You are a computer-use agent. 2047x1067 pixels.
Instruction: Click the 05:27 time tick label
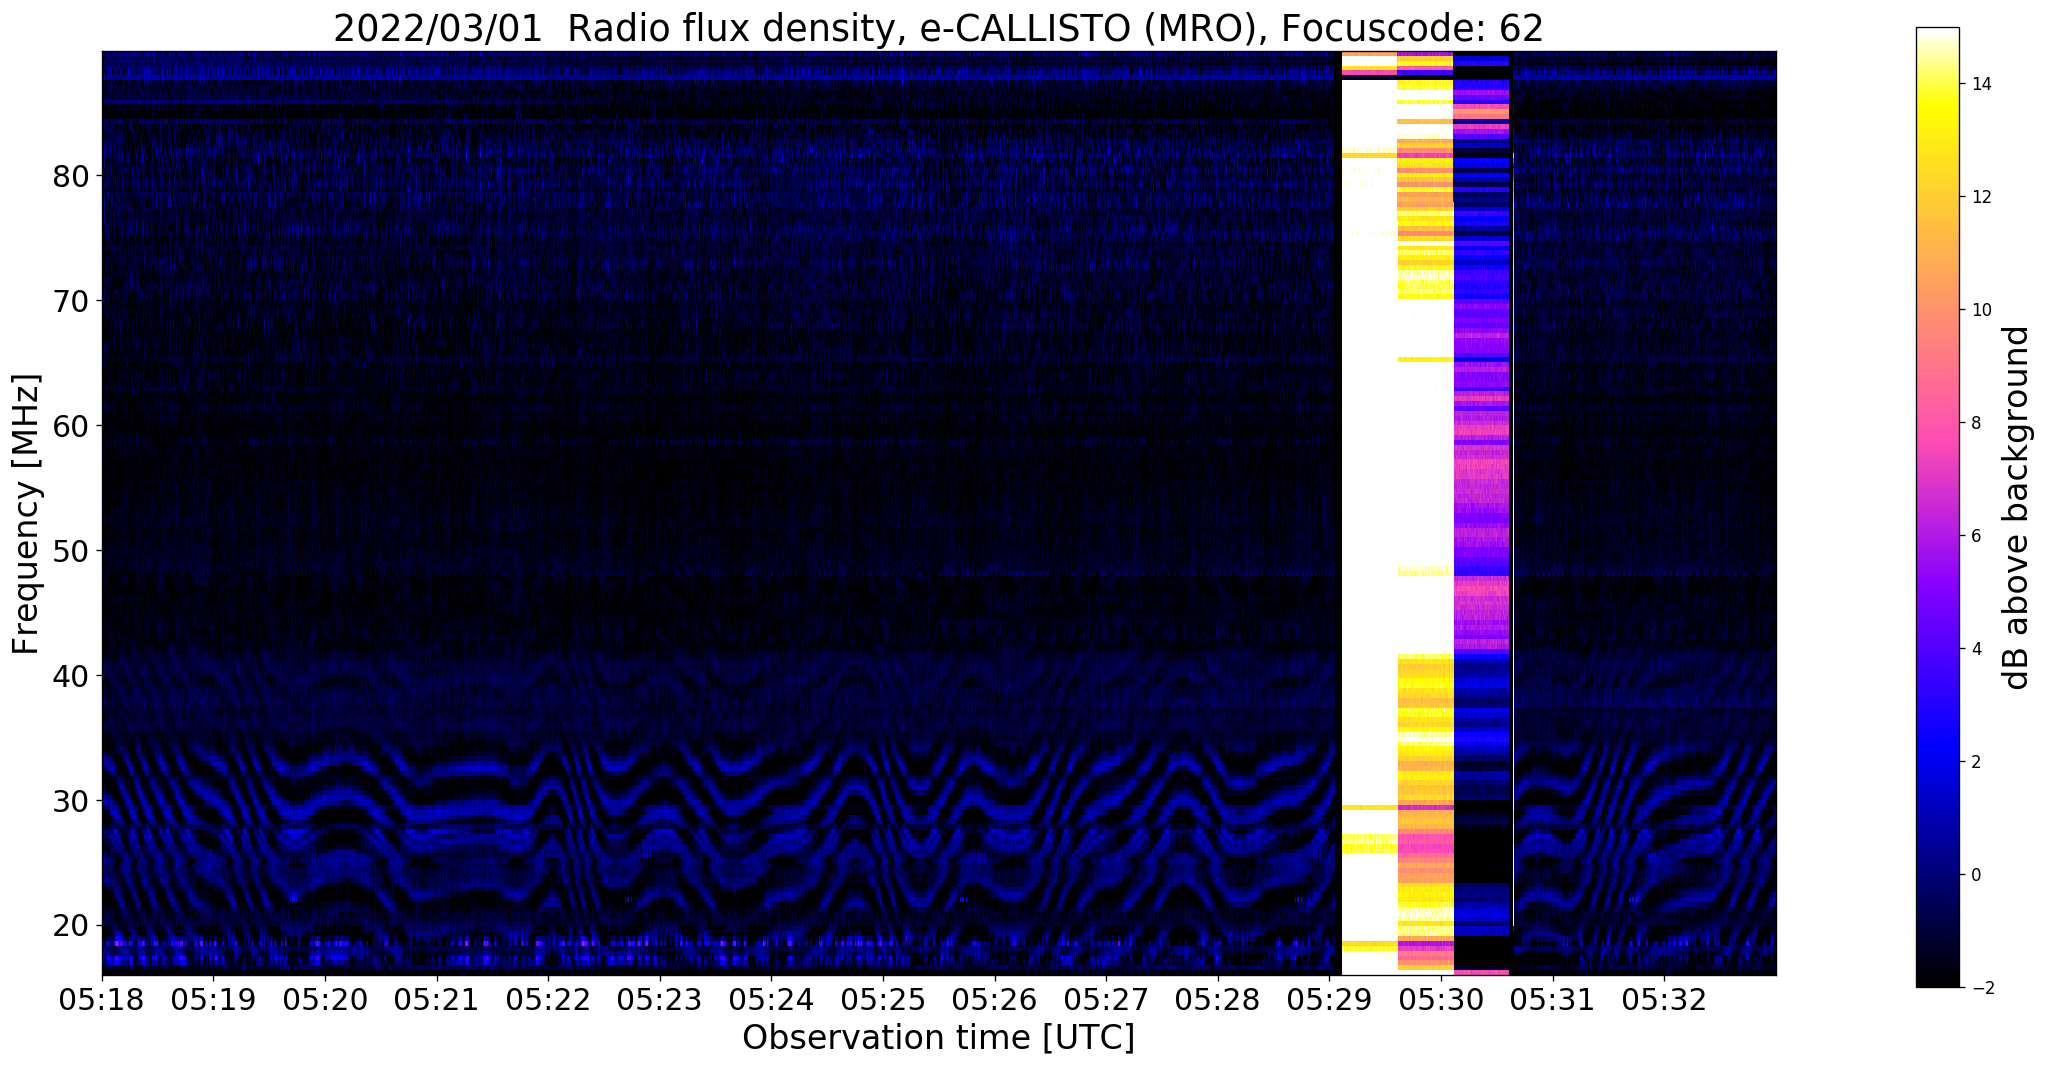coord(1105,999)
